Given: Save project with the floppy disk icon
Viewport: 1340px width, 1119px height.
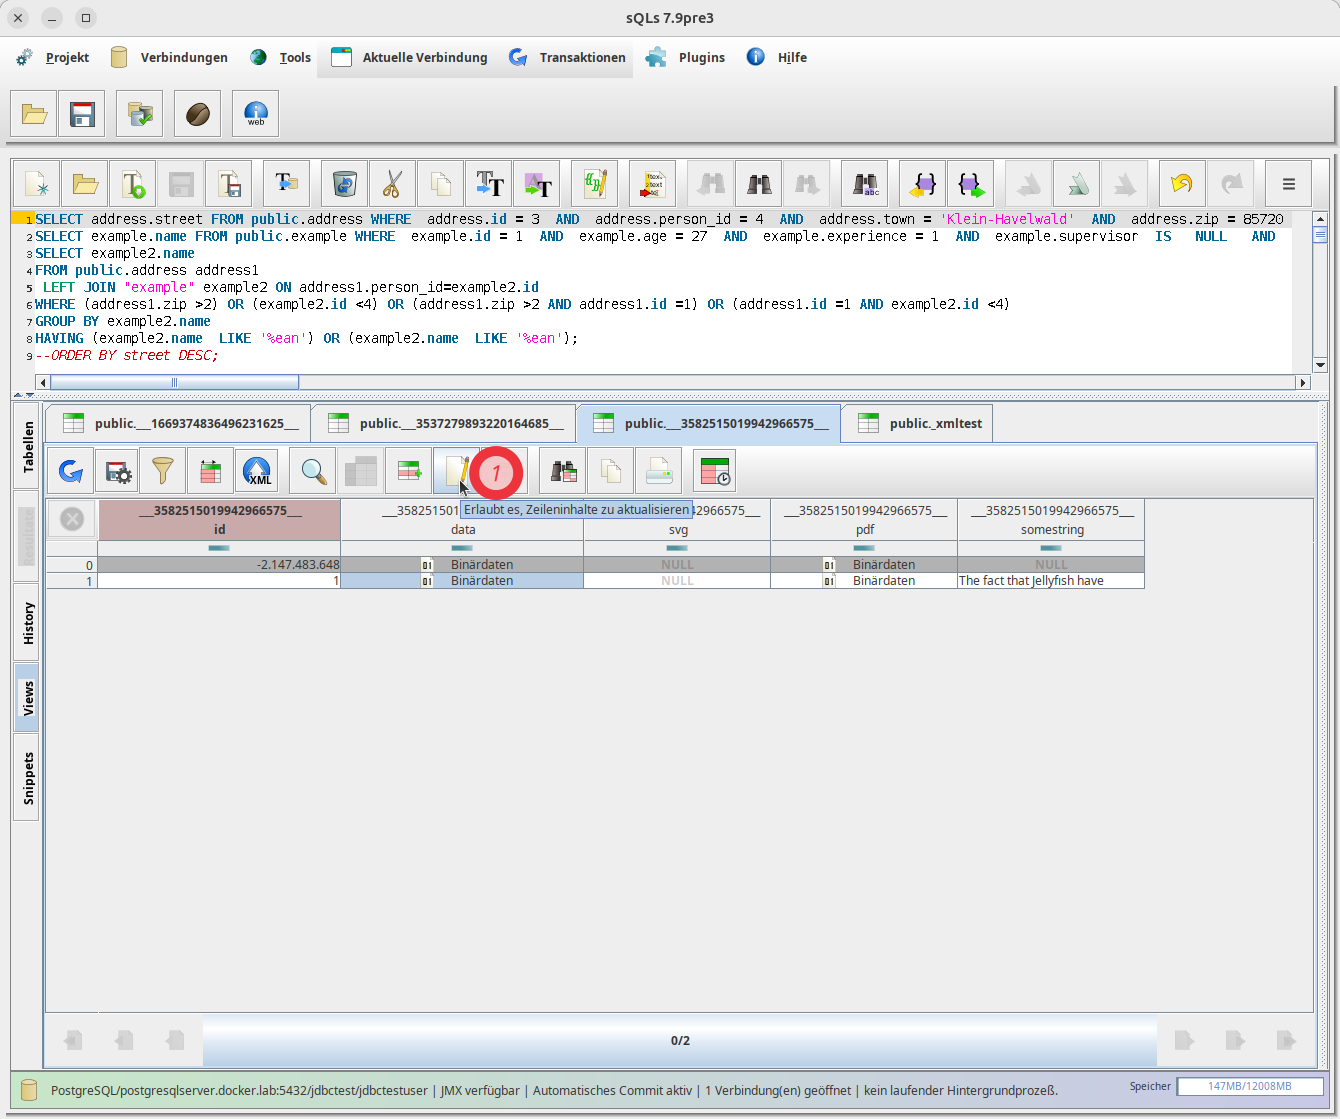Looking at the screenshot, I should 82,114.
